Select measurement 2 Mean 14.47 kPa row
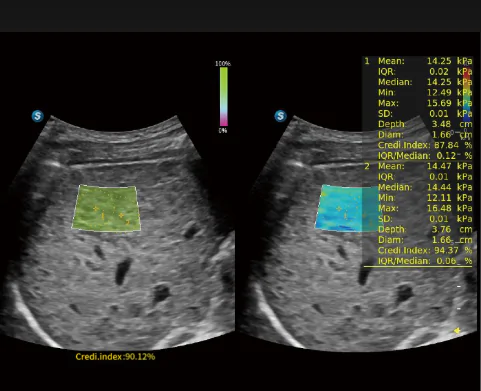This screenshot has width=481, height=391. [x=419, y=166]
